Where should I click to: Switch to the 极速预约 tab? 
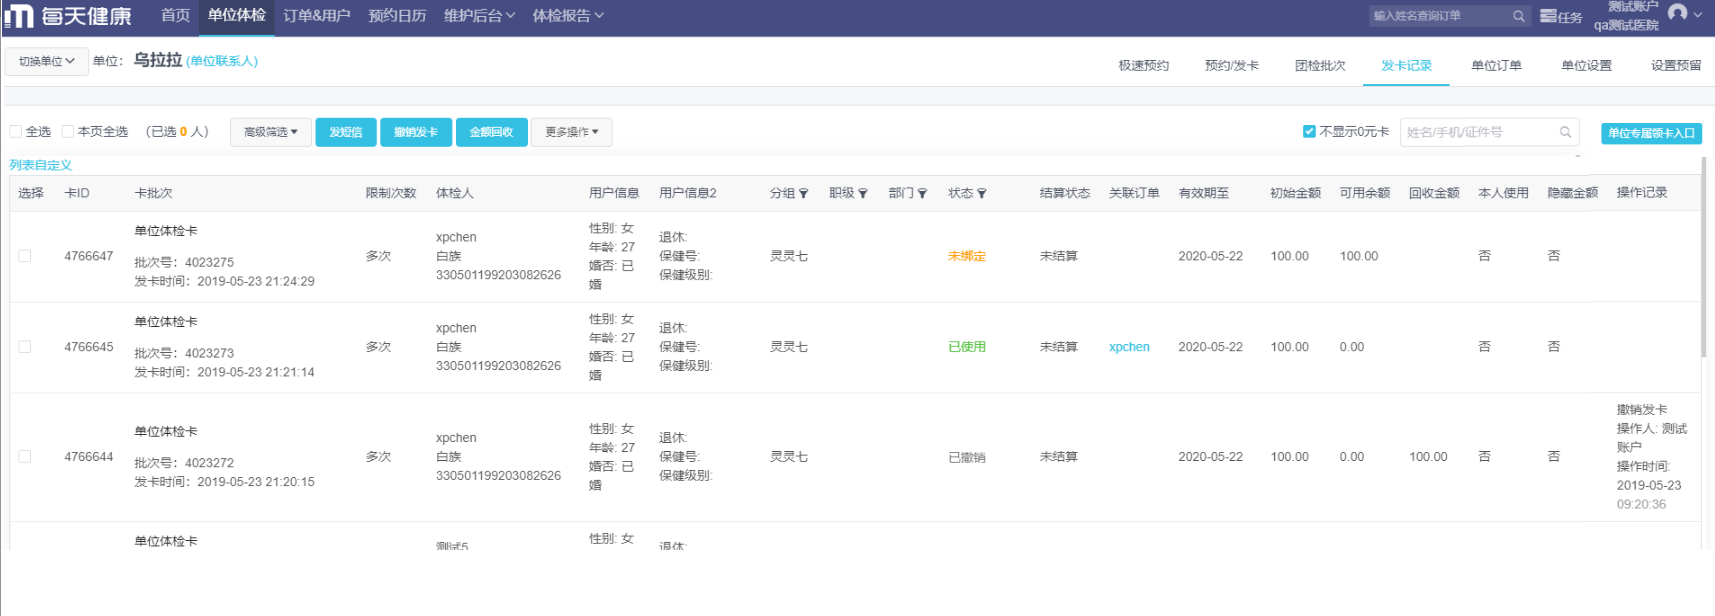click(x=1144, y=66)
